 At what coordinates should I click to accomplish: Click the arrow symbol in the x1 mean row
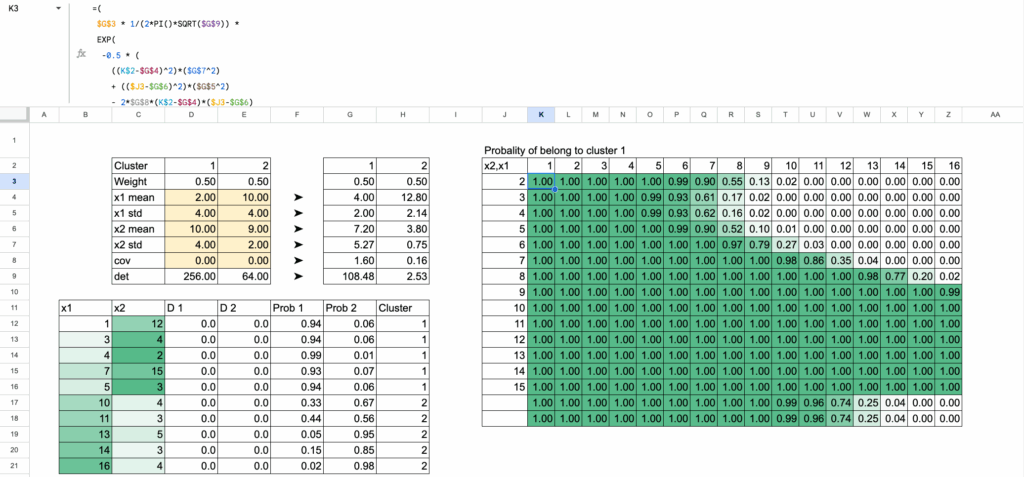298,197
